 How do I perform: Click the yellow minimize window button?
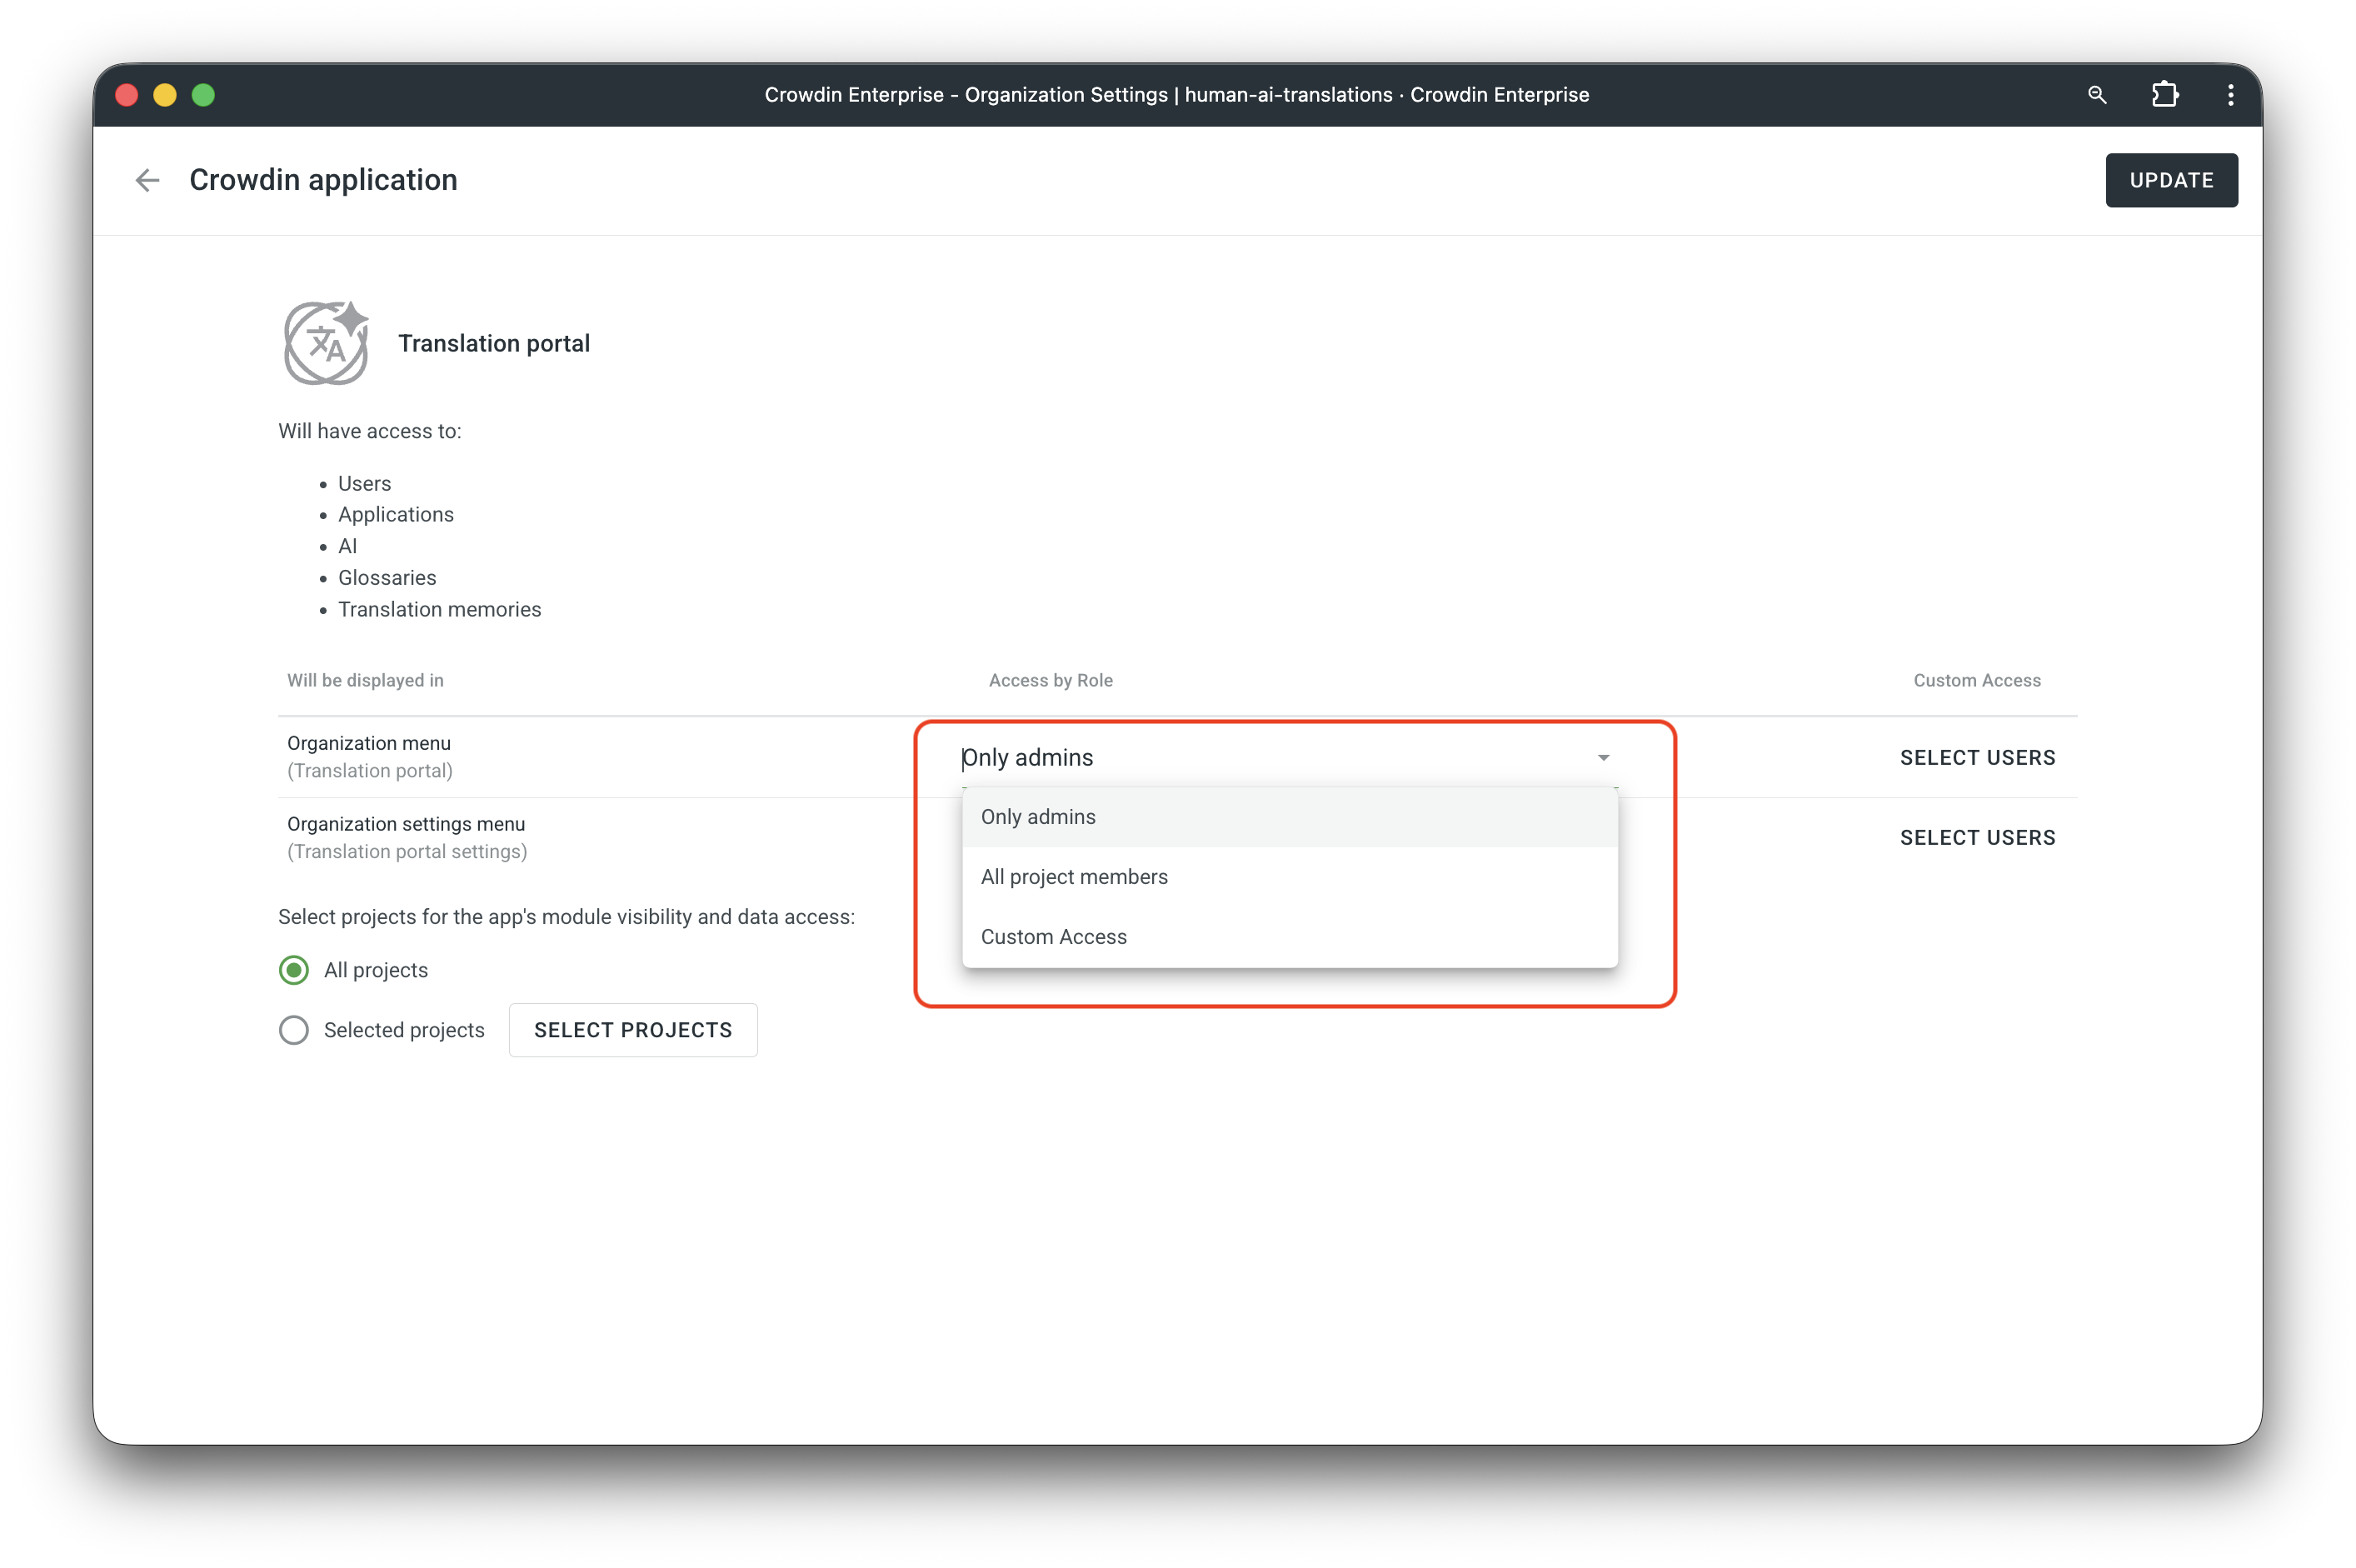coord(165,95)
